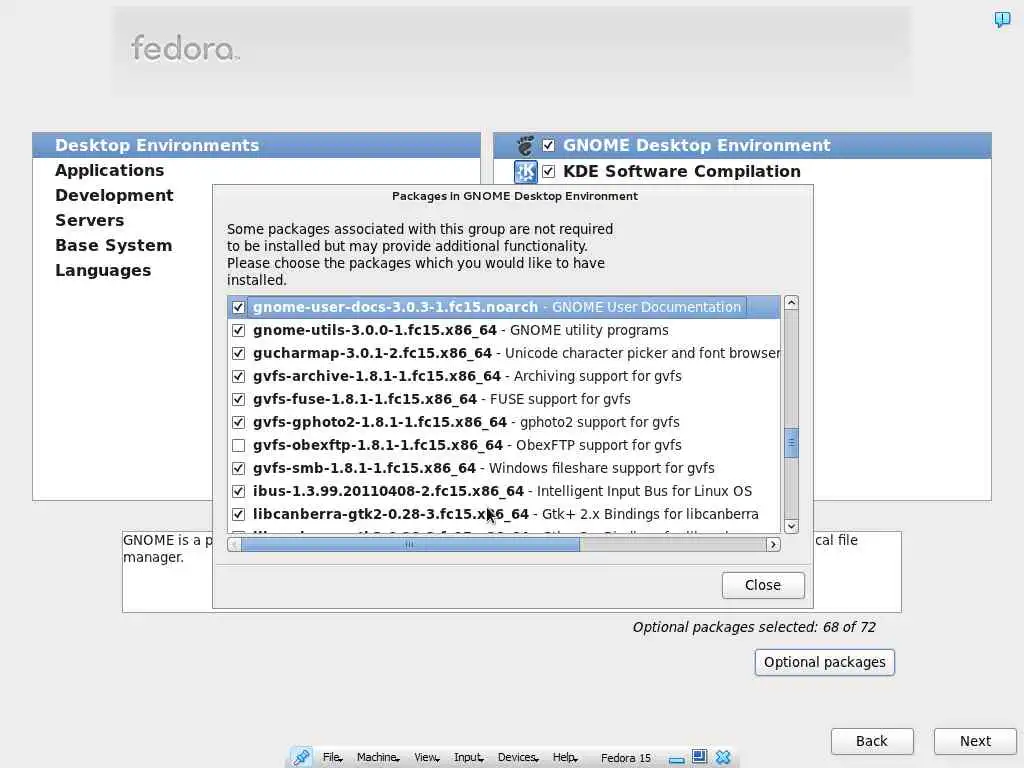Open the release notes icon in top-right corner
The width and height of the screenshot is (1024, 768).
[x=1002, y=20]
